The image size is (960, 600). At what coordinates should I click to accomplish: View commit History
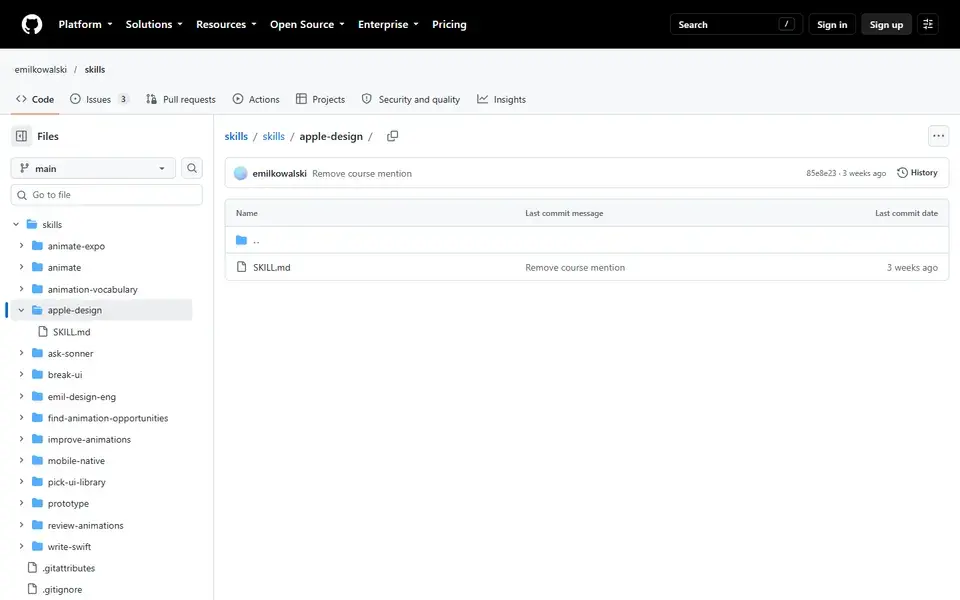pyautogui.click(x=917, y=173)
